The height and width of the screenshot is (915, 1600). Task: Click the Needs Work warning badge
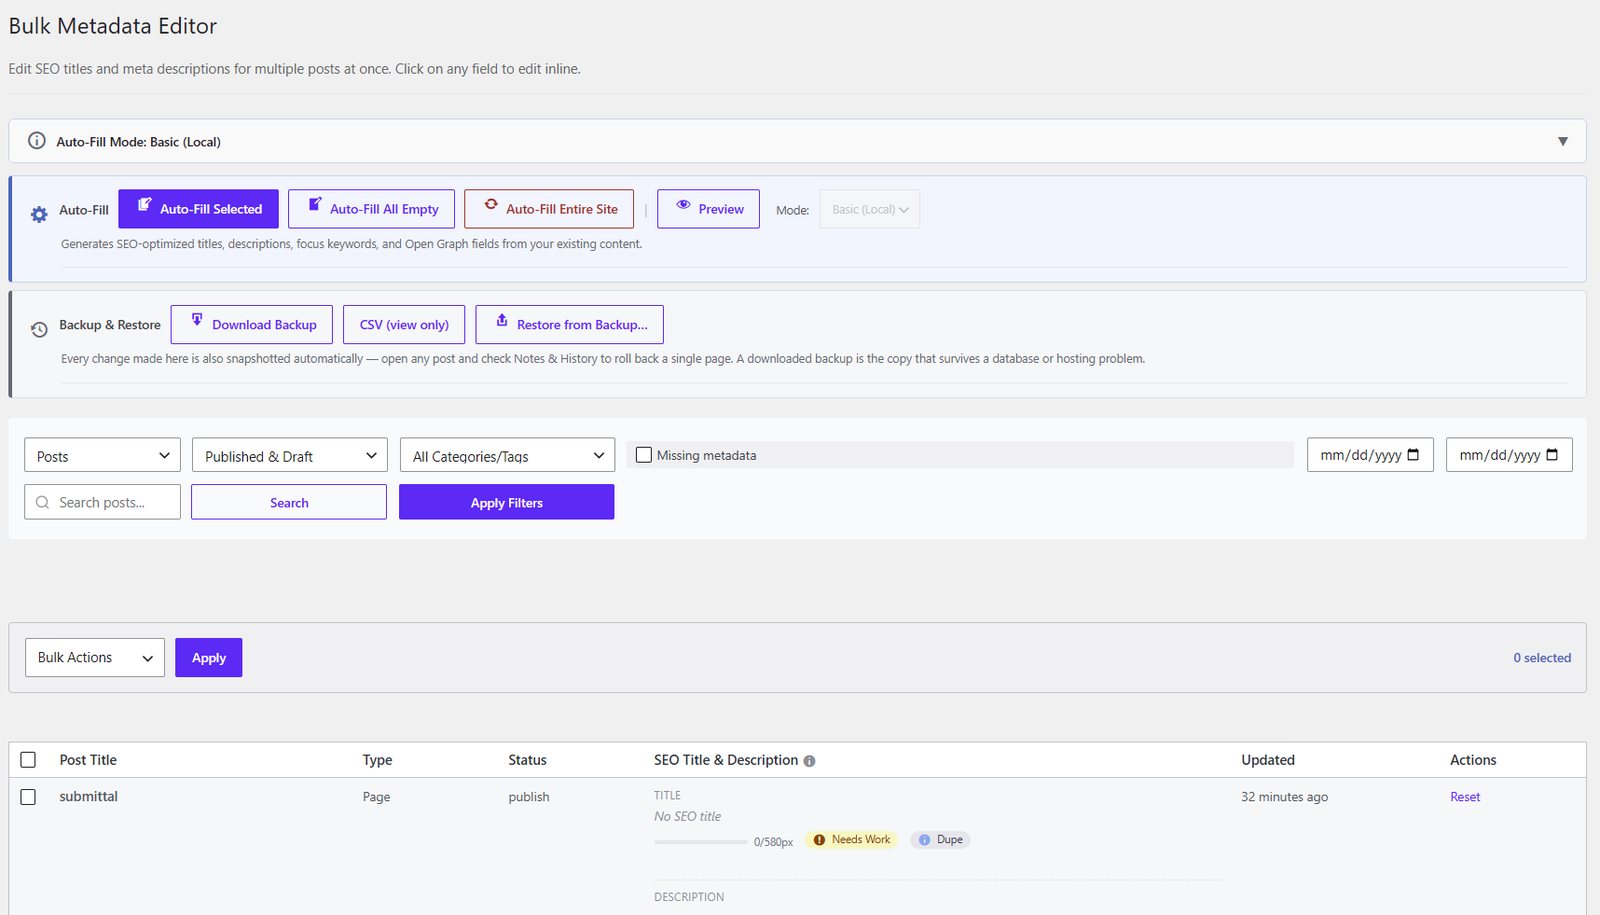pos(852,840)
